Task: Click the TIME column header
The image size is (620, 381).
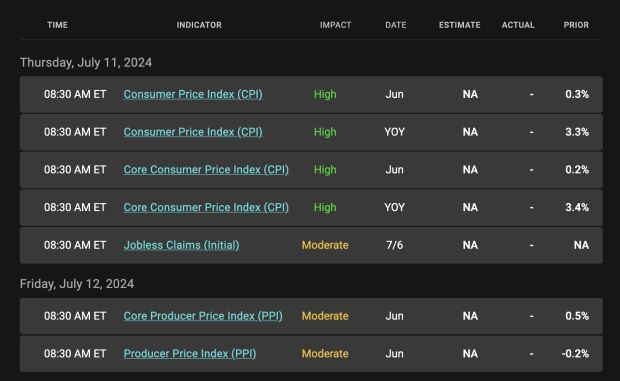Action: point(57,25)
